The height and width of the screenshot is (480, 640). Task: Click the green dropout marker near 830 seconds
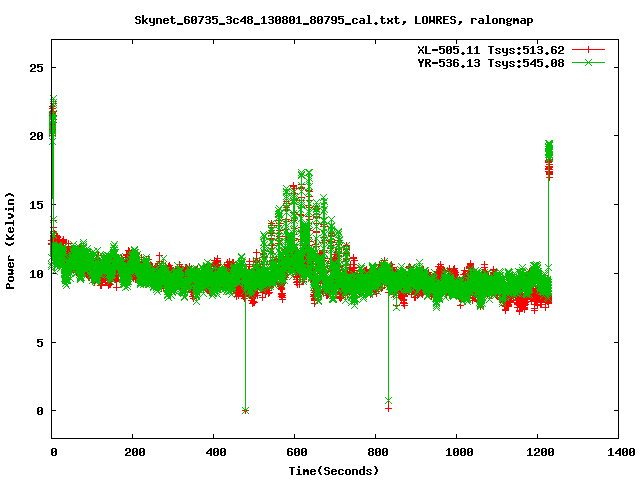[x=388, y=400]
